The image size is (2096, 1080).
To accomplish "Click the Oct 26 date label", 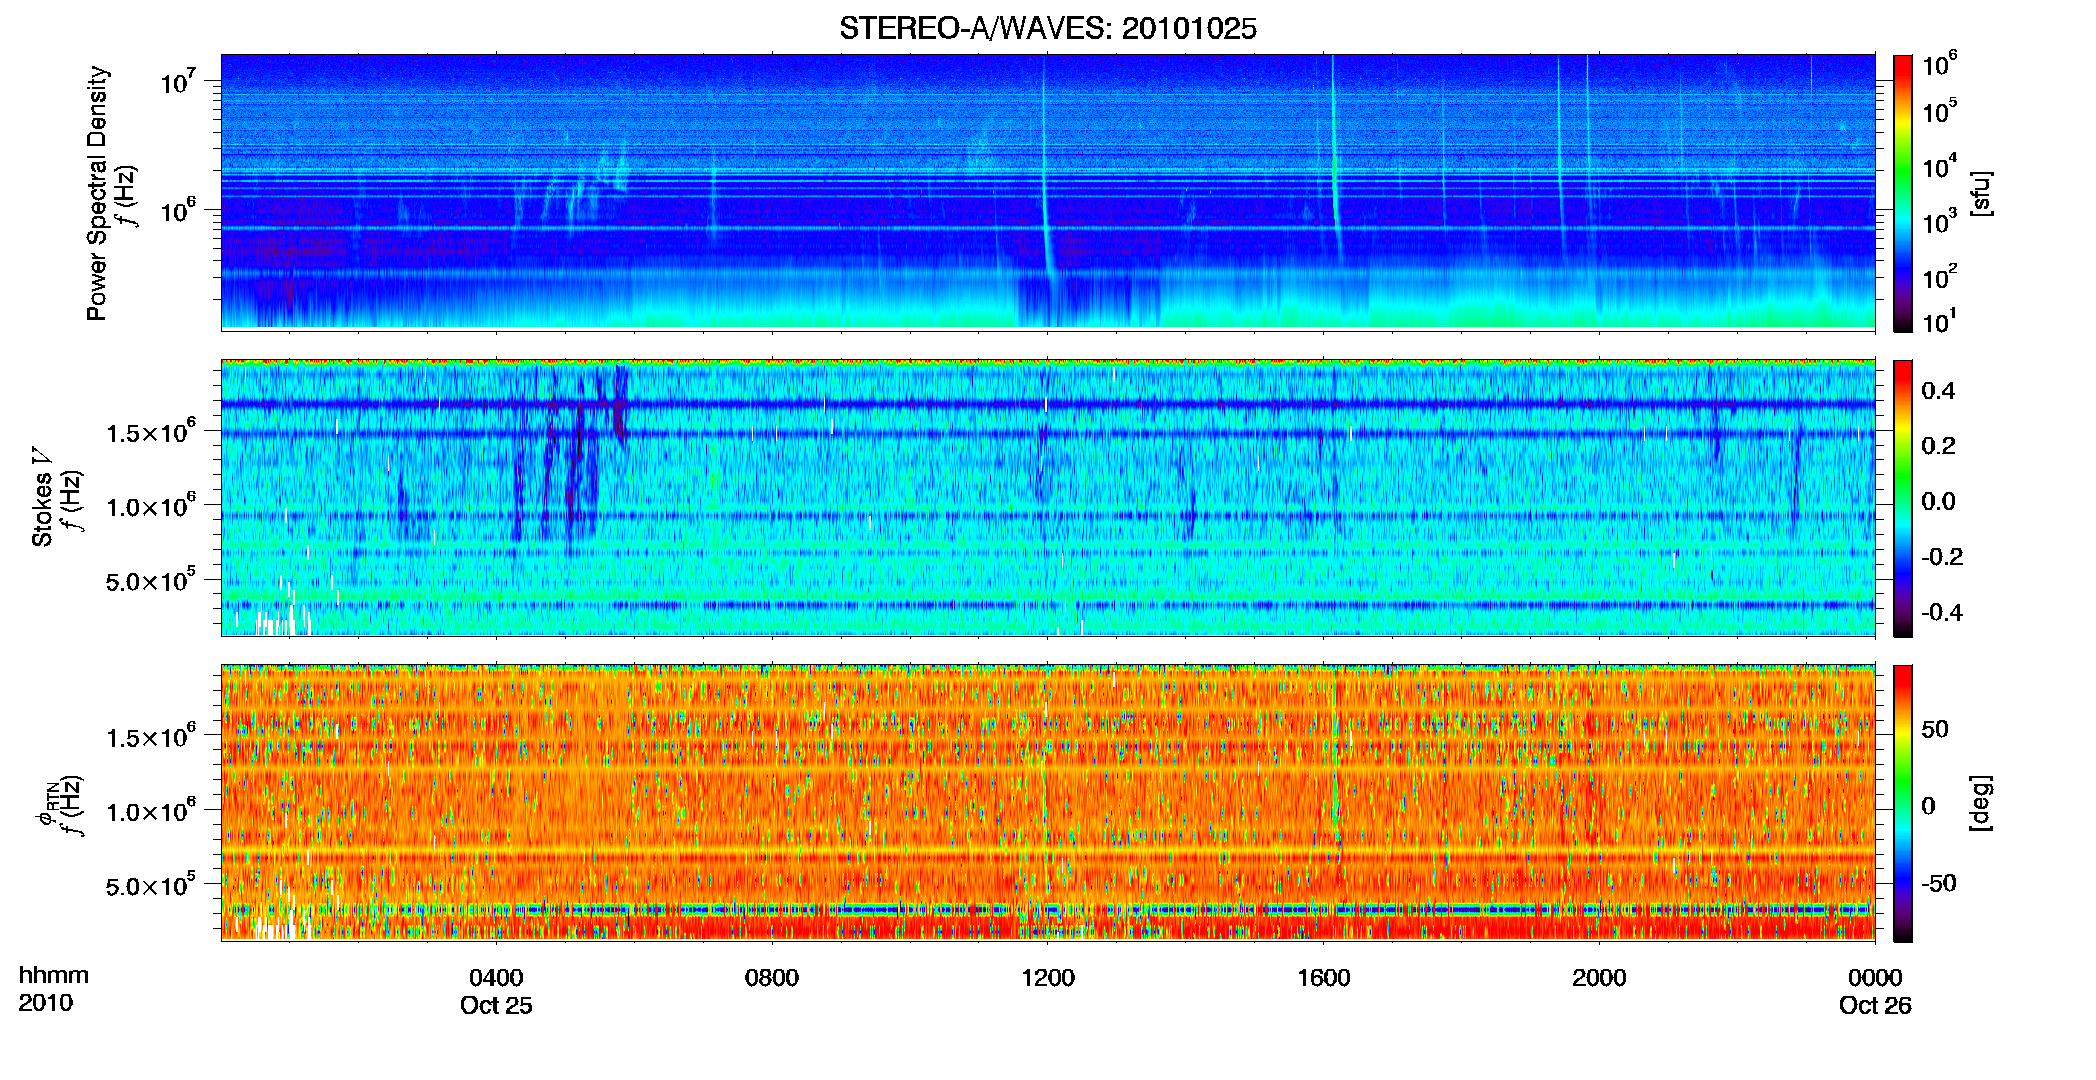I will click(1875, 1006).
